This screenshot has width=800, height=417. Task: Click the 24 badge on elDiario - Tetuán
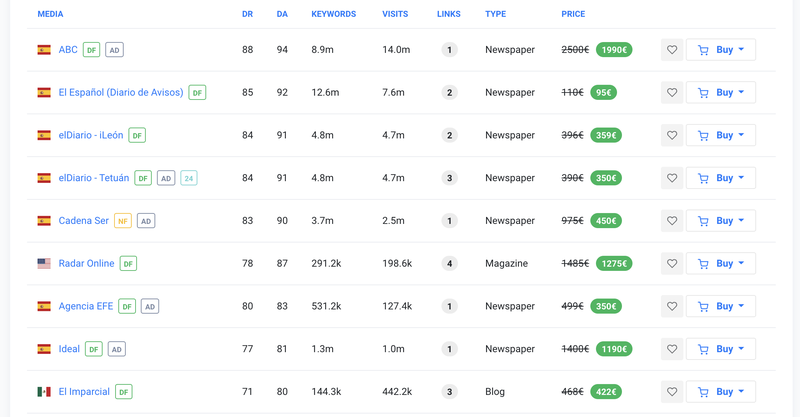pos(189,178)
